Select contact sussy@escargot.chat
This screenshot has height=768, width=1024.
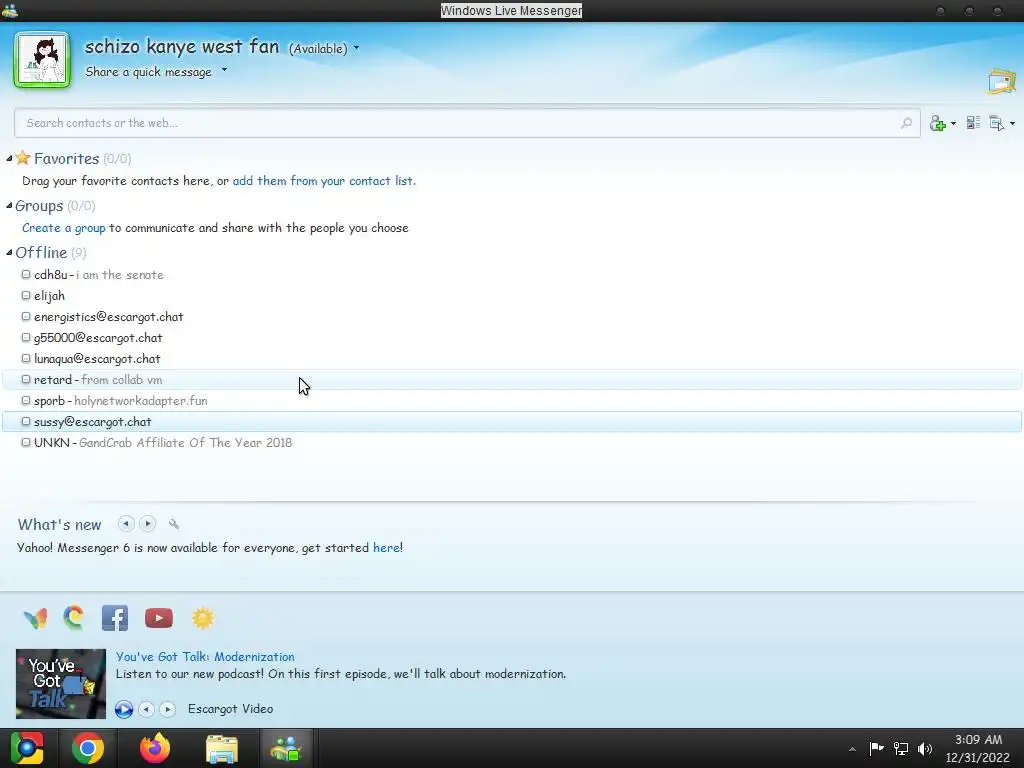click(x=512, y=421)
